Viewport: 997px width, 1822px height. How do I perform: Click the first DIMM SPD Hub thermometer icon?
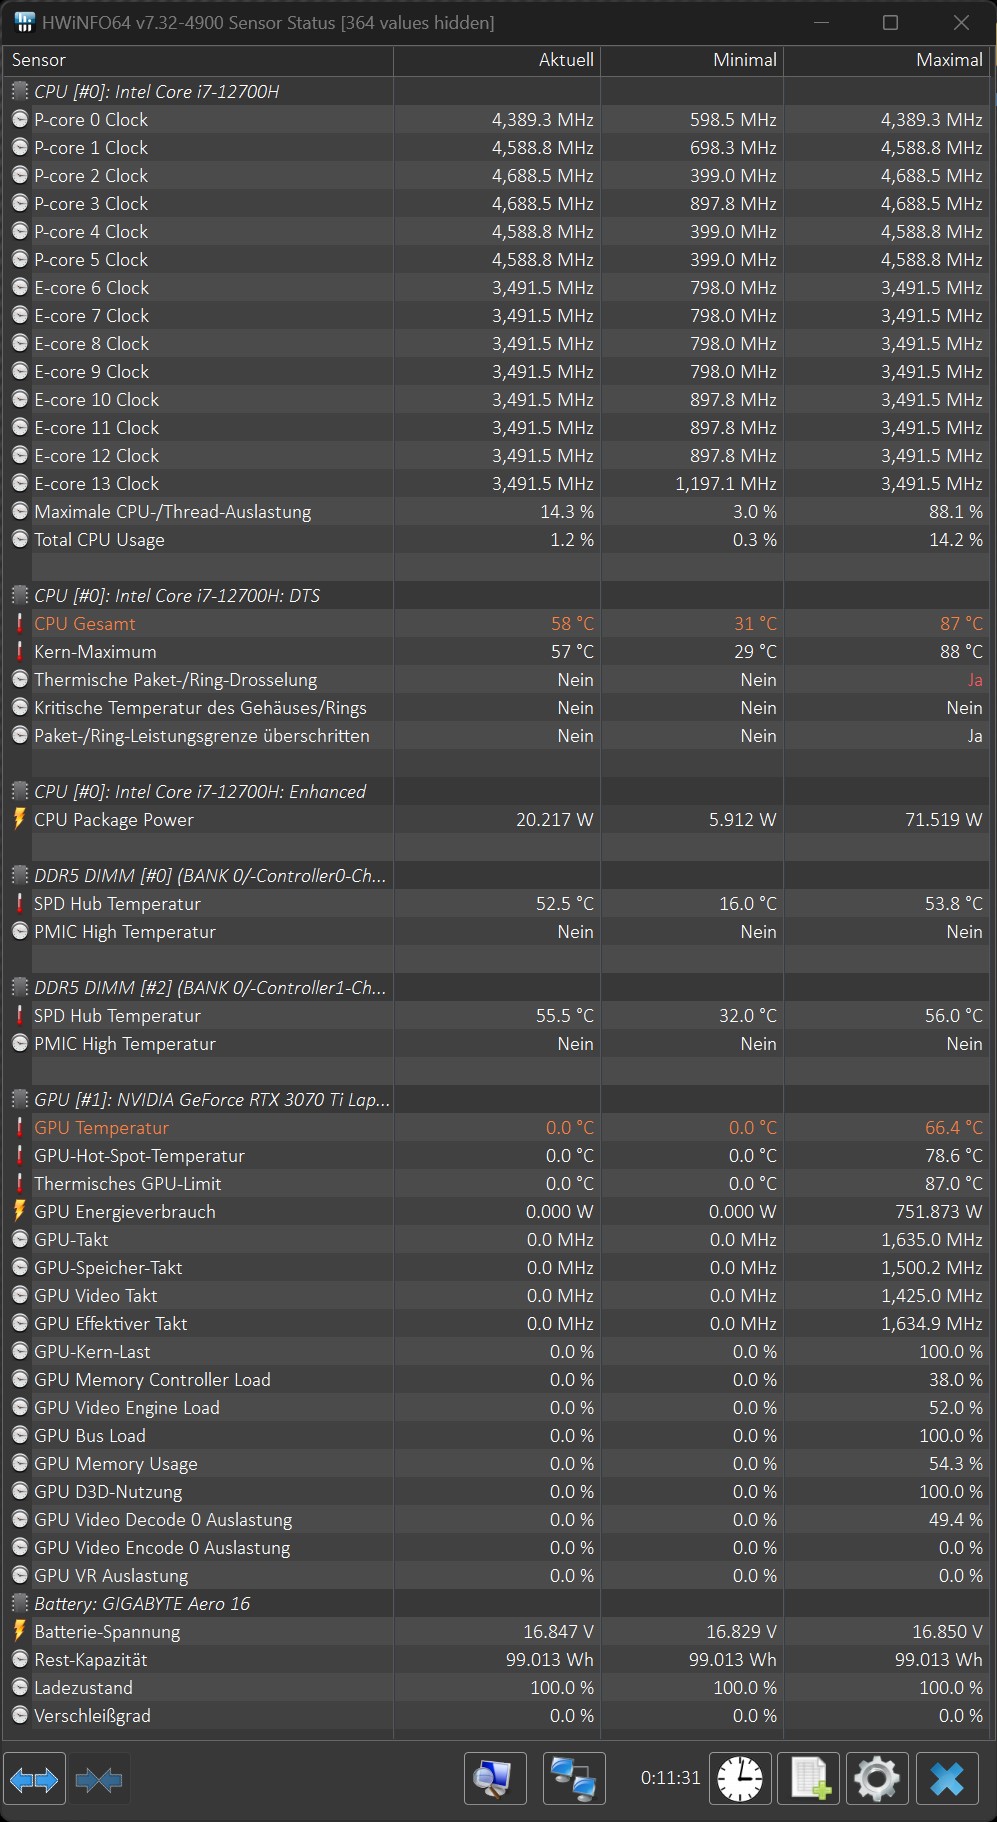pyautogui.click(x=19, y=903)
